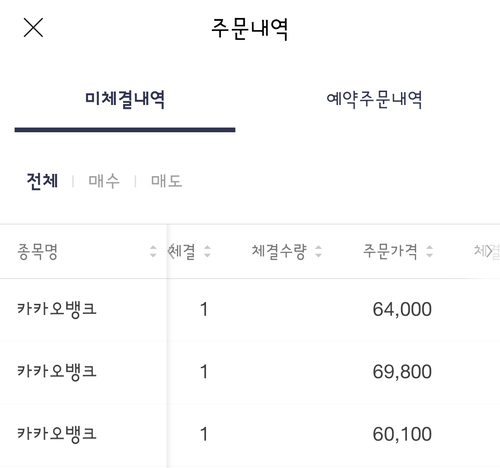Open 카카오뱅크 order priced 60,100
The image size is (500, 468).
pos(250,434)
